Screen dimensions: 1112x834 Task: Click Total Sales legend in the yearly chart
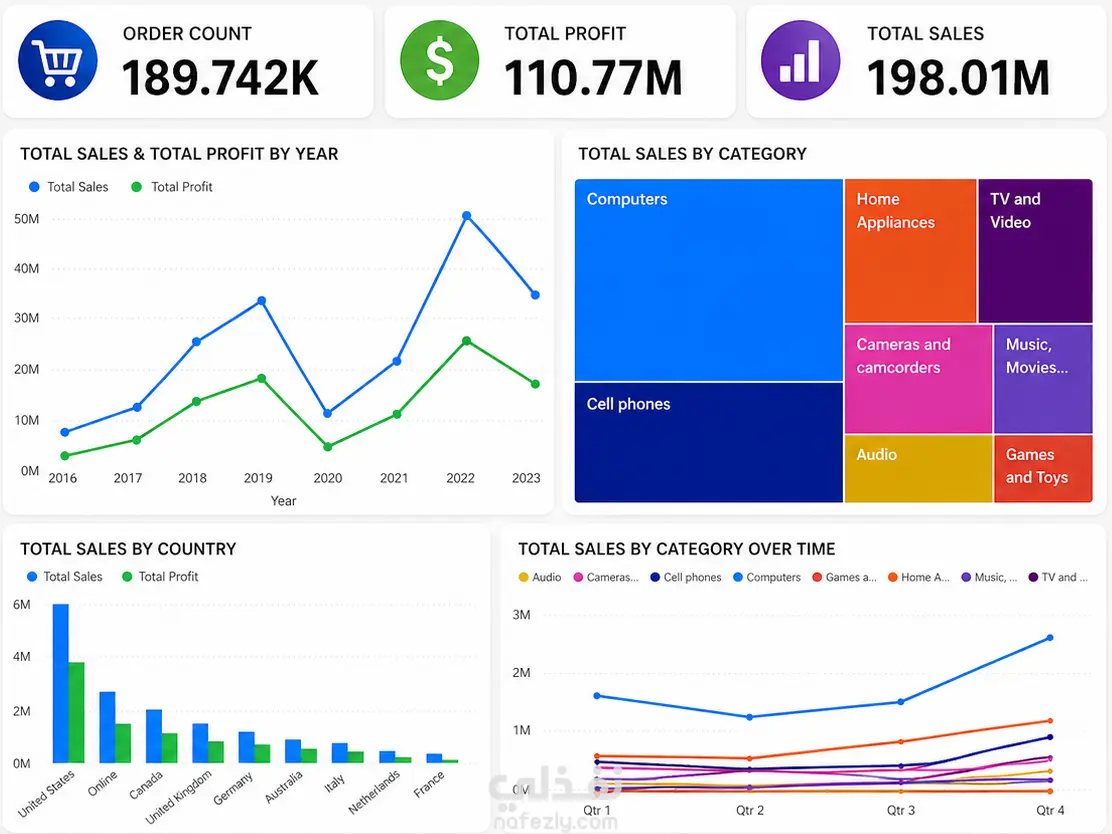pos(69,187)
